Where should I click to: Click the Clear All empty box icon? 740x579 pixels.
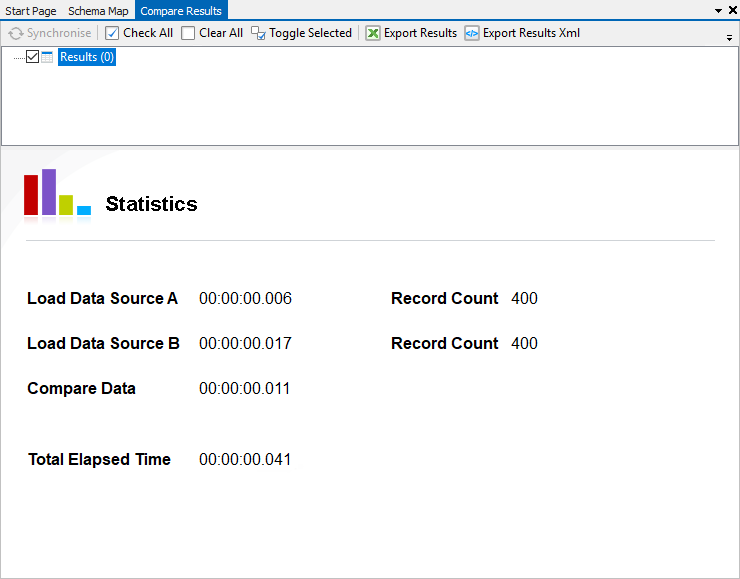pos(188,33)
